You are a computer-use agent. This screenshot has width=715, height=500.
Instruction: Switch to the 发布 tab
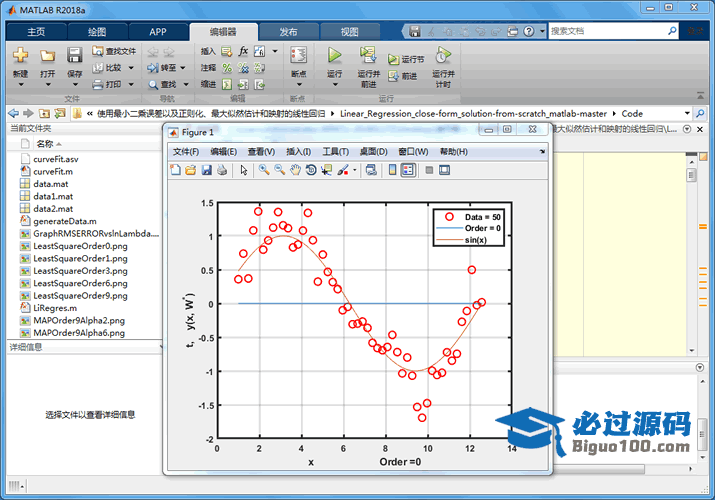[288, 31]
